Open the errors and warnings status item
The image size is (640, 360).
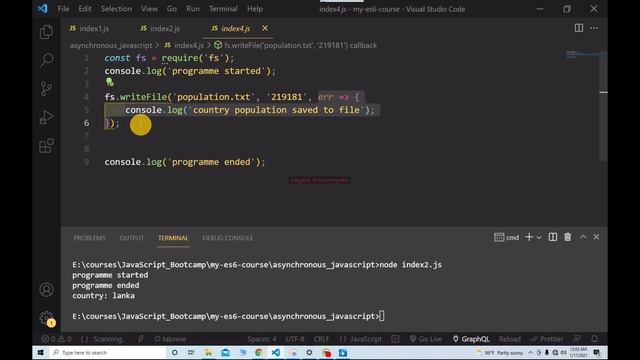56,339
